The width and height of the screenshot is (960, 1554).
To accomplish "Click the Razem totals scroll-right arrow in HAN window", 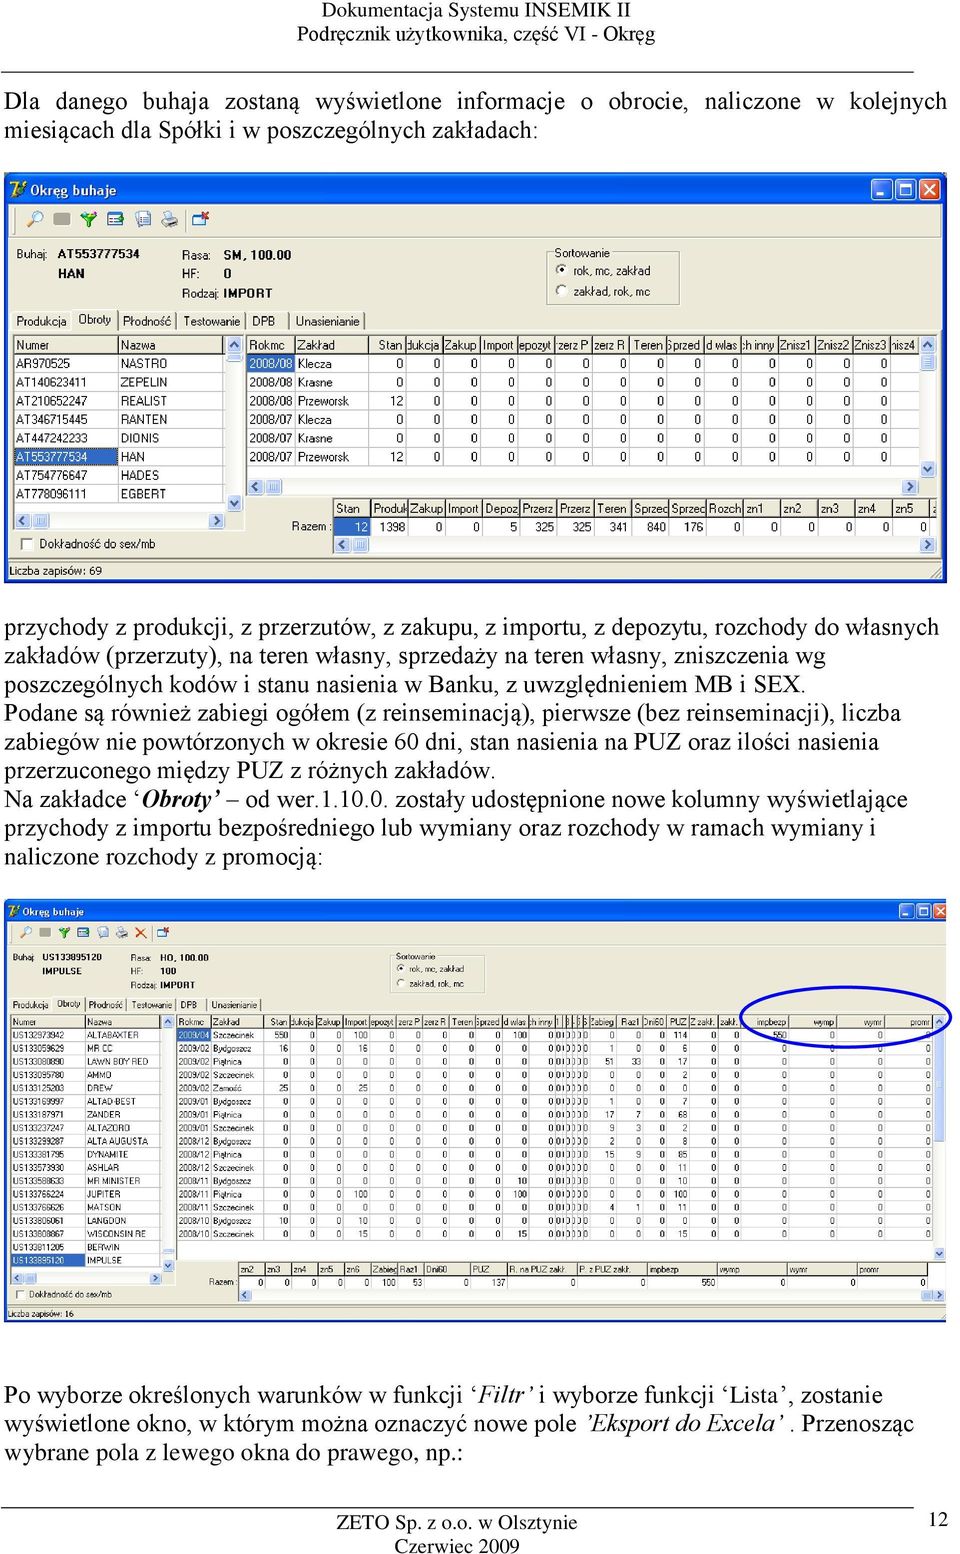I will pyautogui.click(x=927, y=545).
